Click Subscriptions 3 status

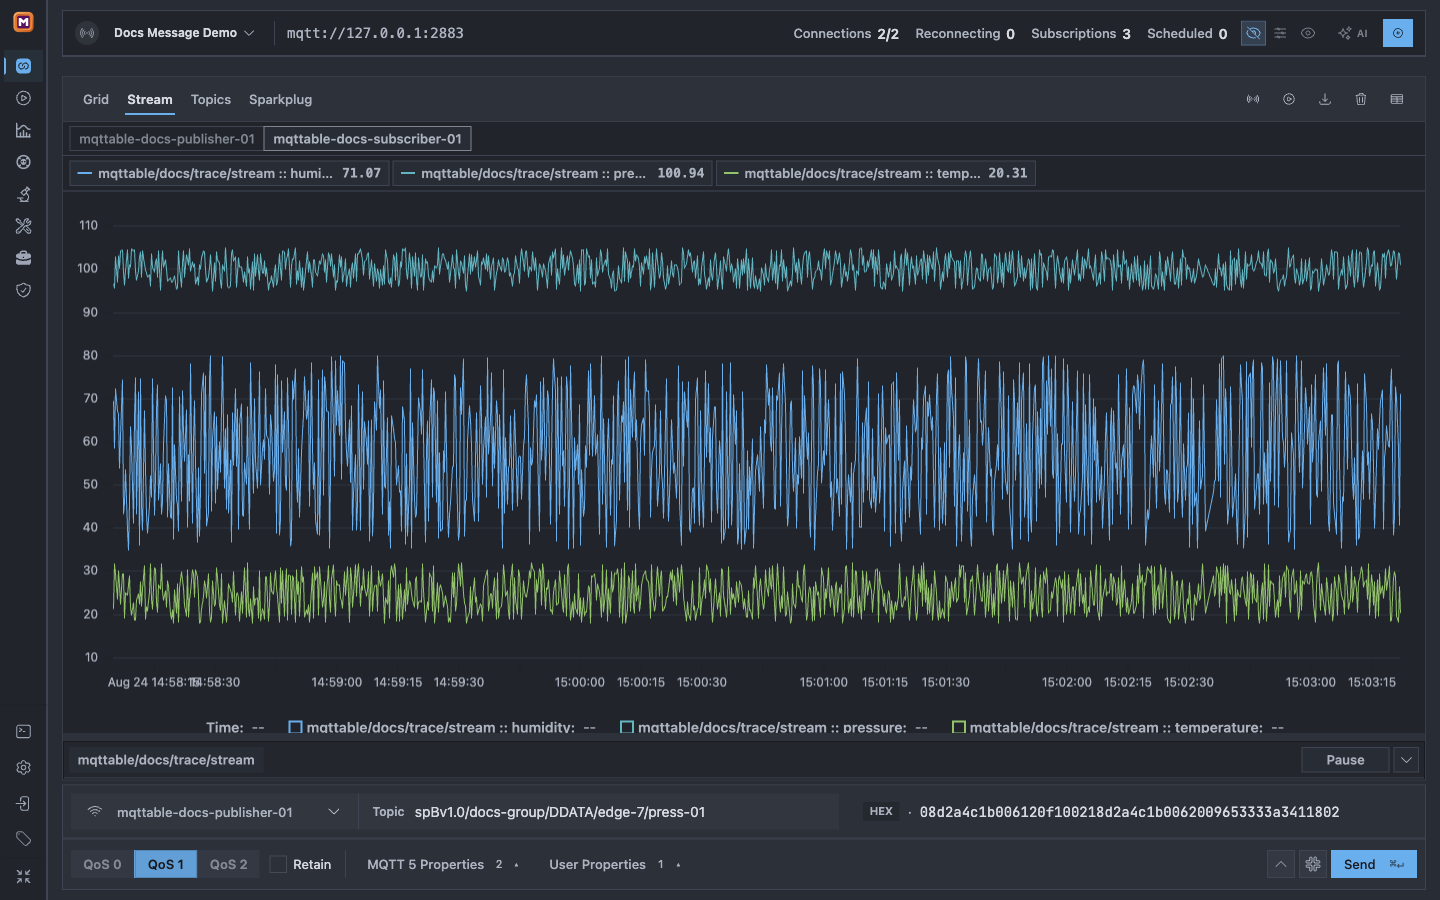click(1081, 33)
